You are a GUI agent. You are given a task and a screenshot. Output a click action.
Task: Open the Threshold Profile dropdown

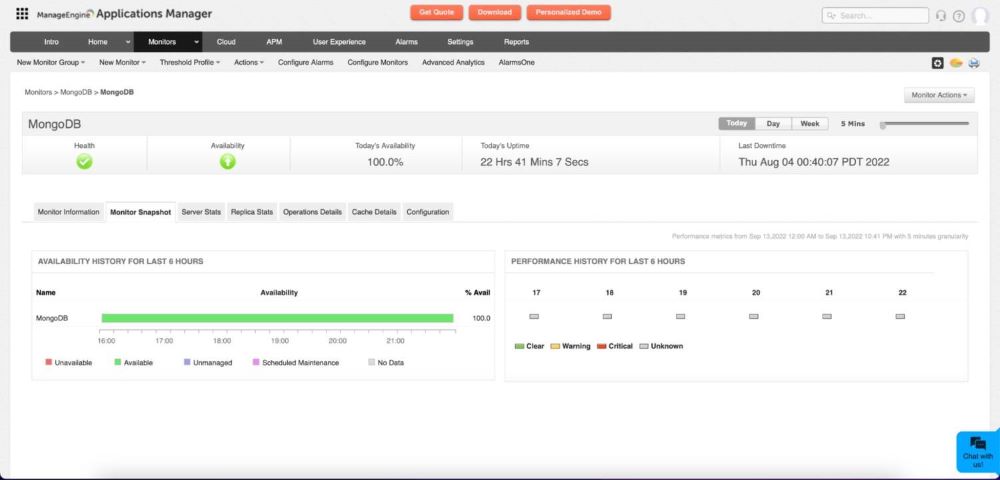(x=190, y=62)
